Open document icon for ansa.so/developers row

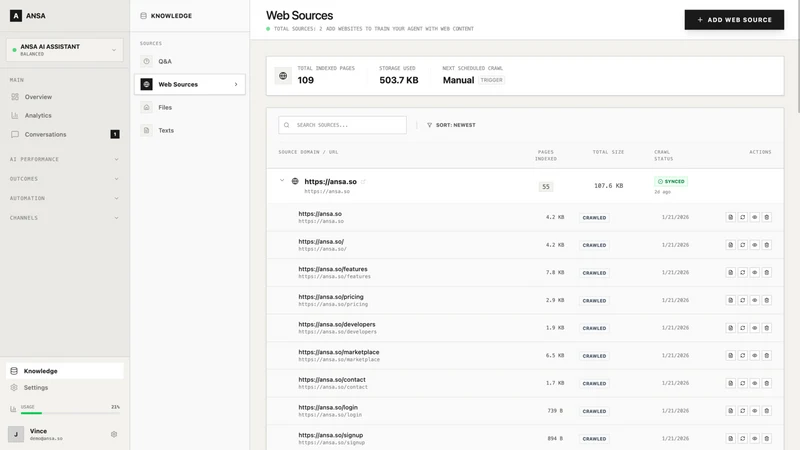tap(730, 328)
